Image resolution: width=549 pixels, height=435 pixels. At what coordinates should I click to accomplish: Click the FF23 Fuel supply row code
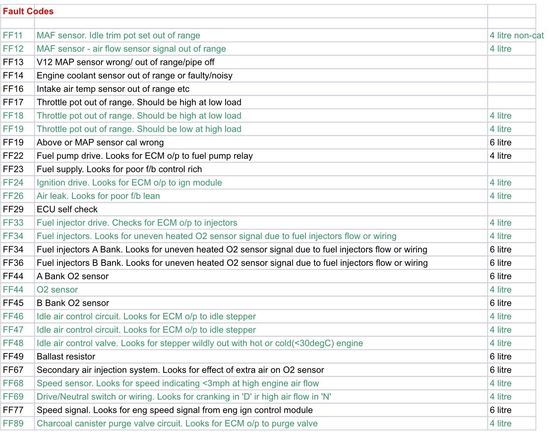point(18,169)
